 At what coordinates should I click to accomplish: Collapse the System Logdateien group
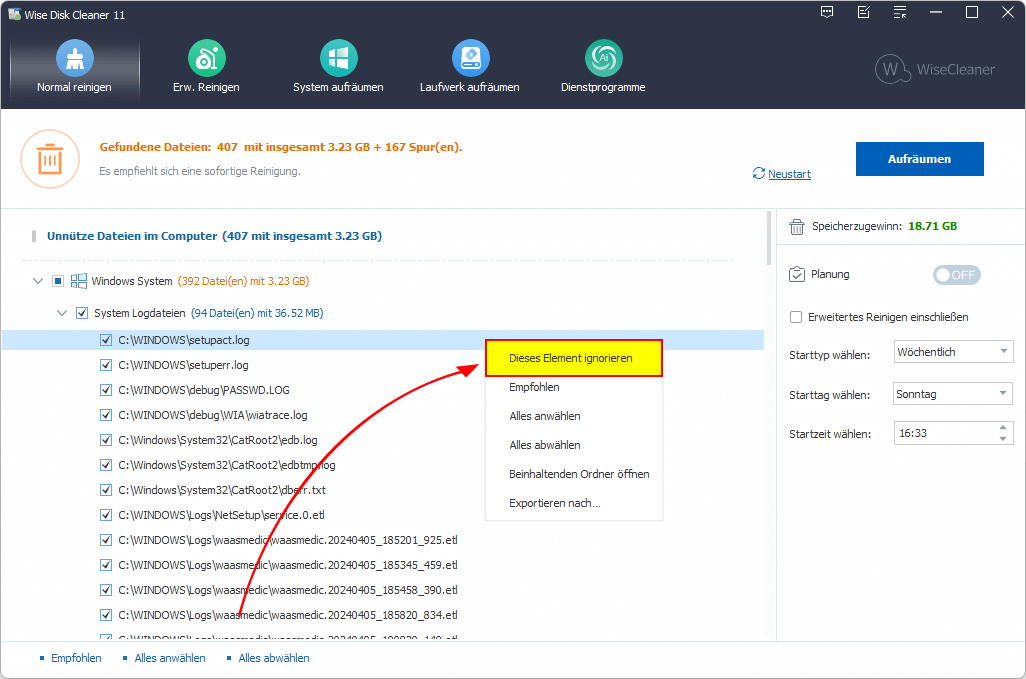click(x=62, y=313)
